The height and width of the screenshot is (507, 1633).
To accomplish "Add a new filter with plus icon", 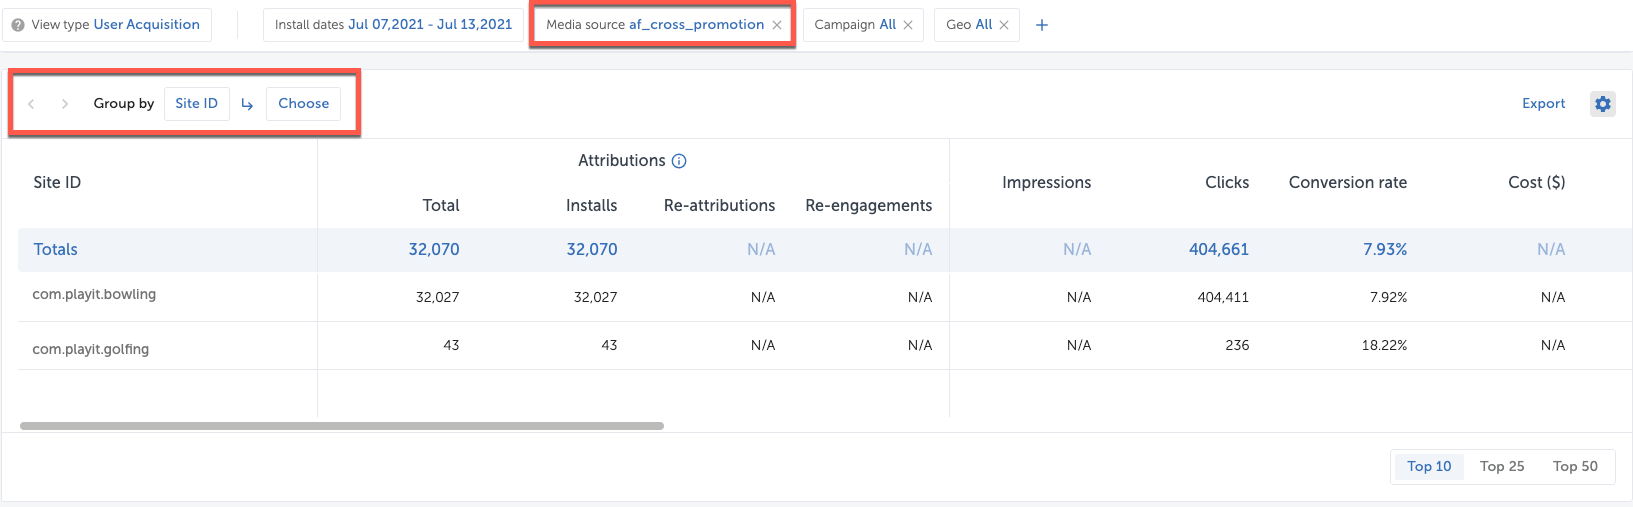I will tap(1041, 25).
